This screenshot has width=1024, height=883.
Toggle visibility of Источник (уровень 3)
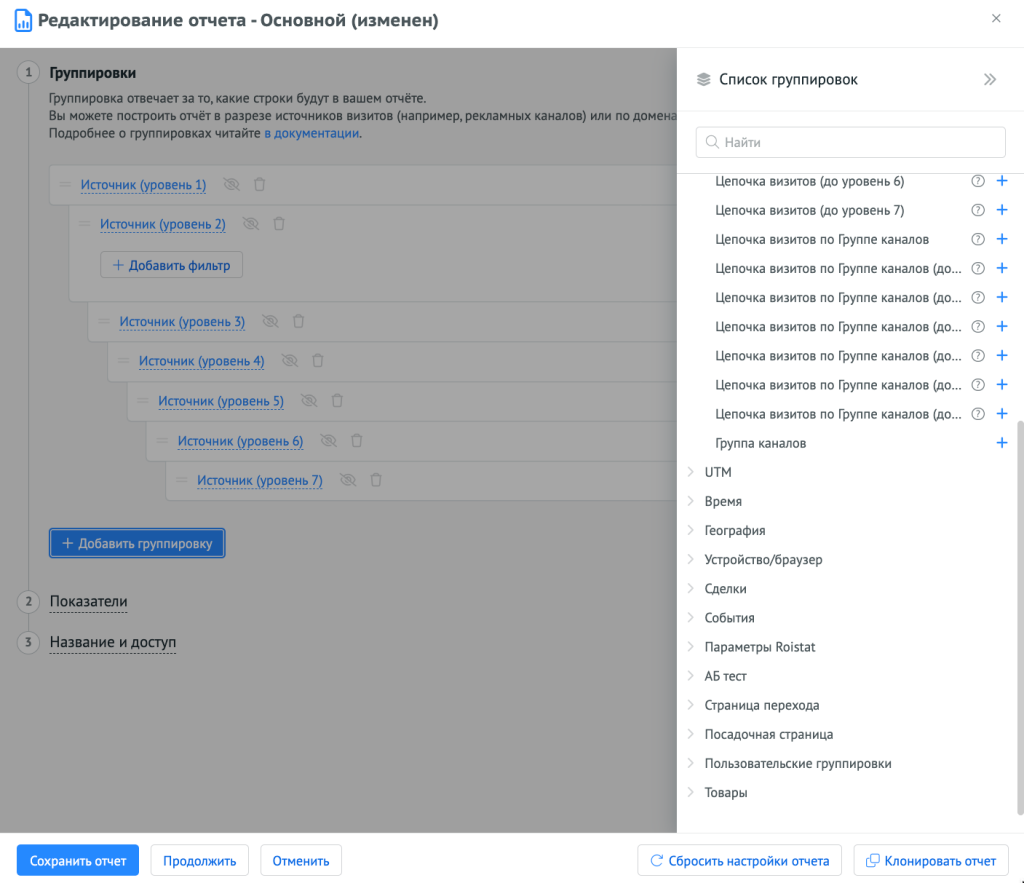pyautogui.click(x=270, y=321)
